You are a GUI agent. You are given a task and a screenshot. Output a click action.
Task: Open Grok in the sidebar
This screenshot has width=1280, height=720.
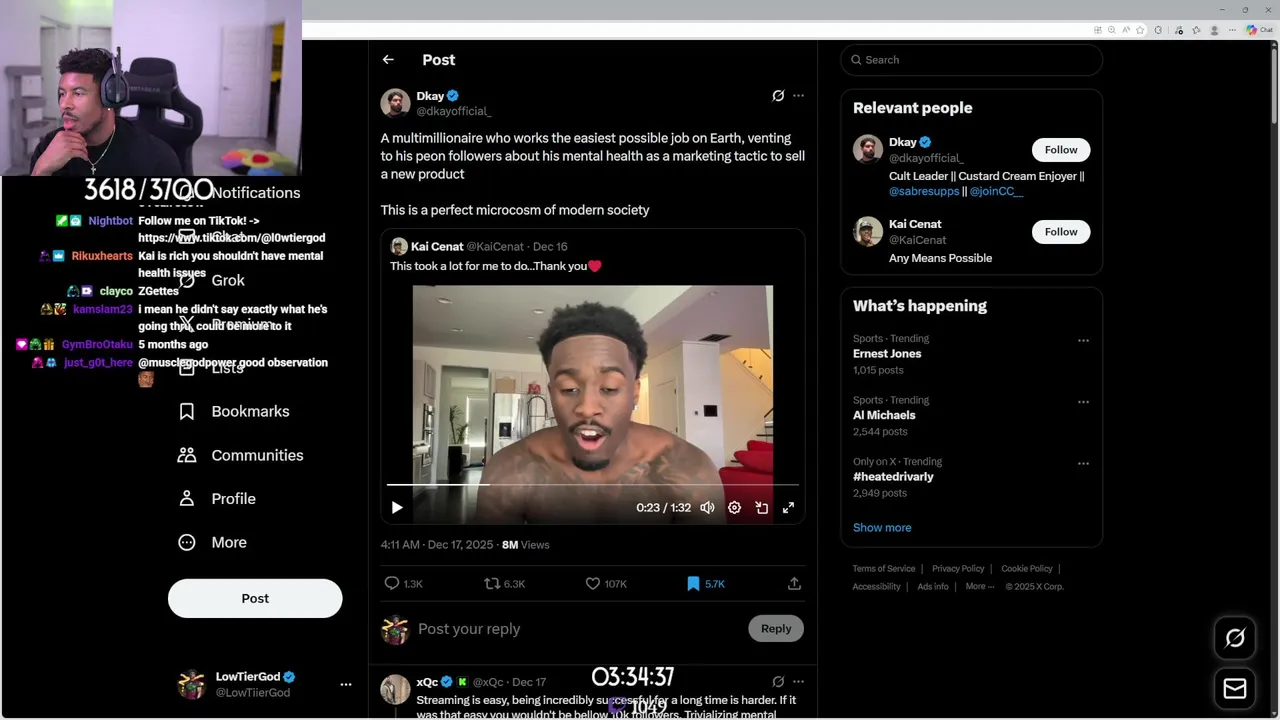coord(211,280)
